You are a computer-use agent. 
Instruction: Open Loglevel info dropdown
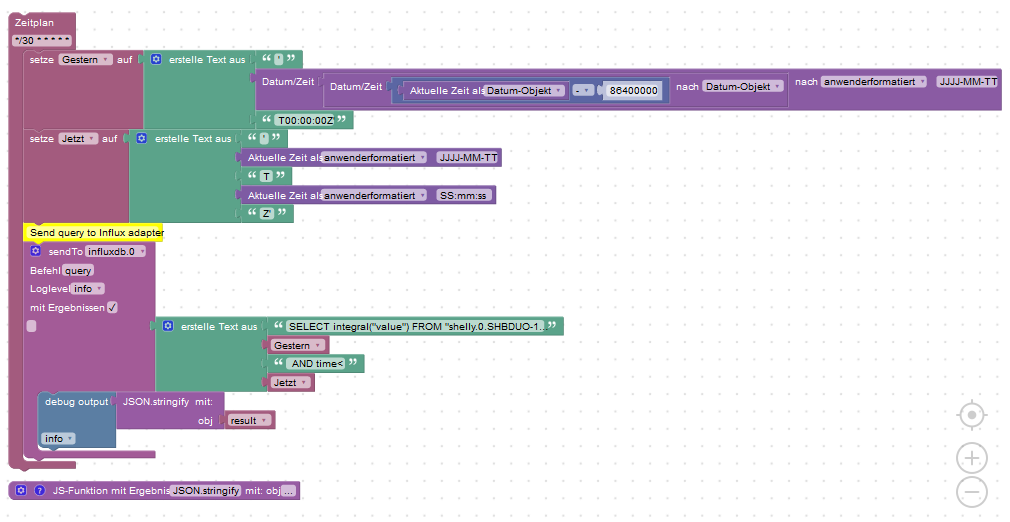coord(87,289)
